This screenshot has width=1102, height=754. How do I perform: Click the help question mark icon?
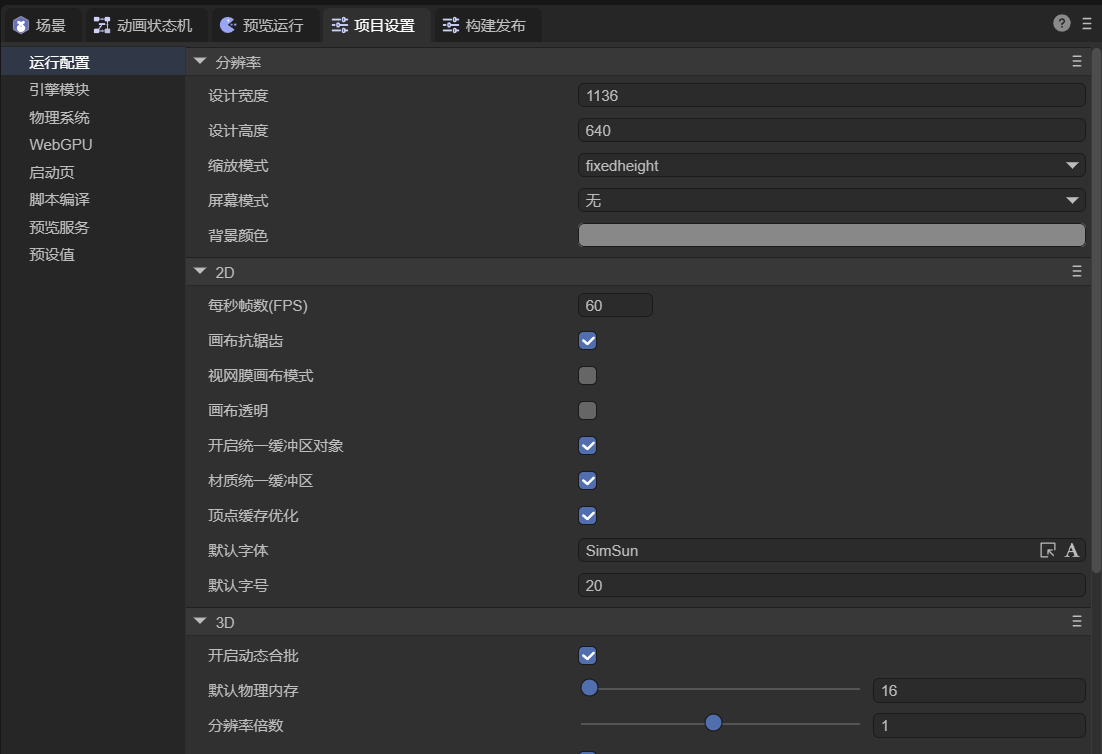pyautogui.click(x=1062, y=24)
